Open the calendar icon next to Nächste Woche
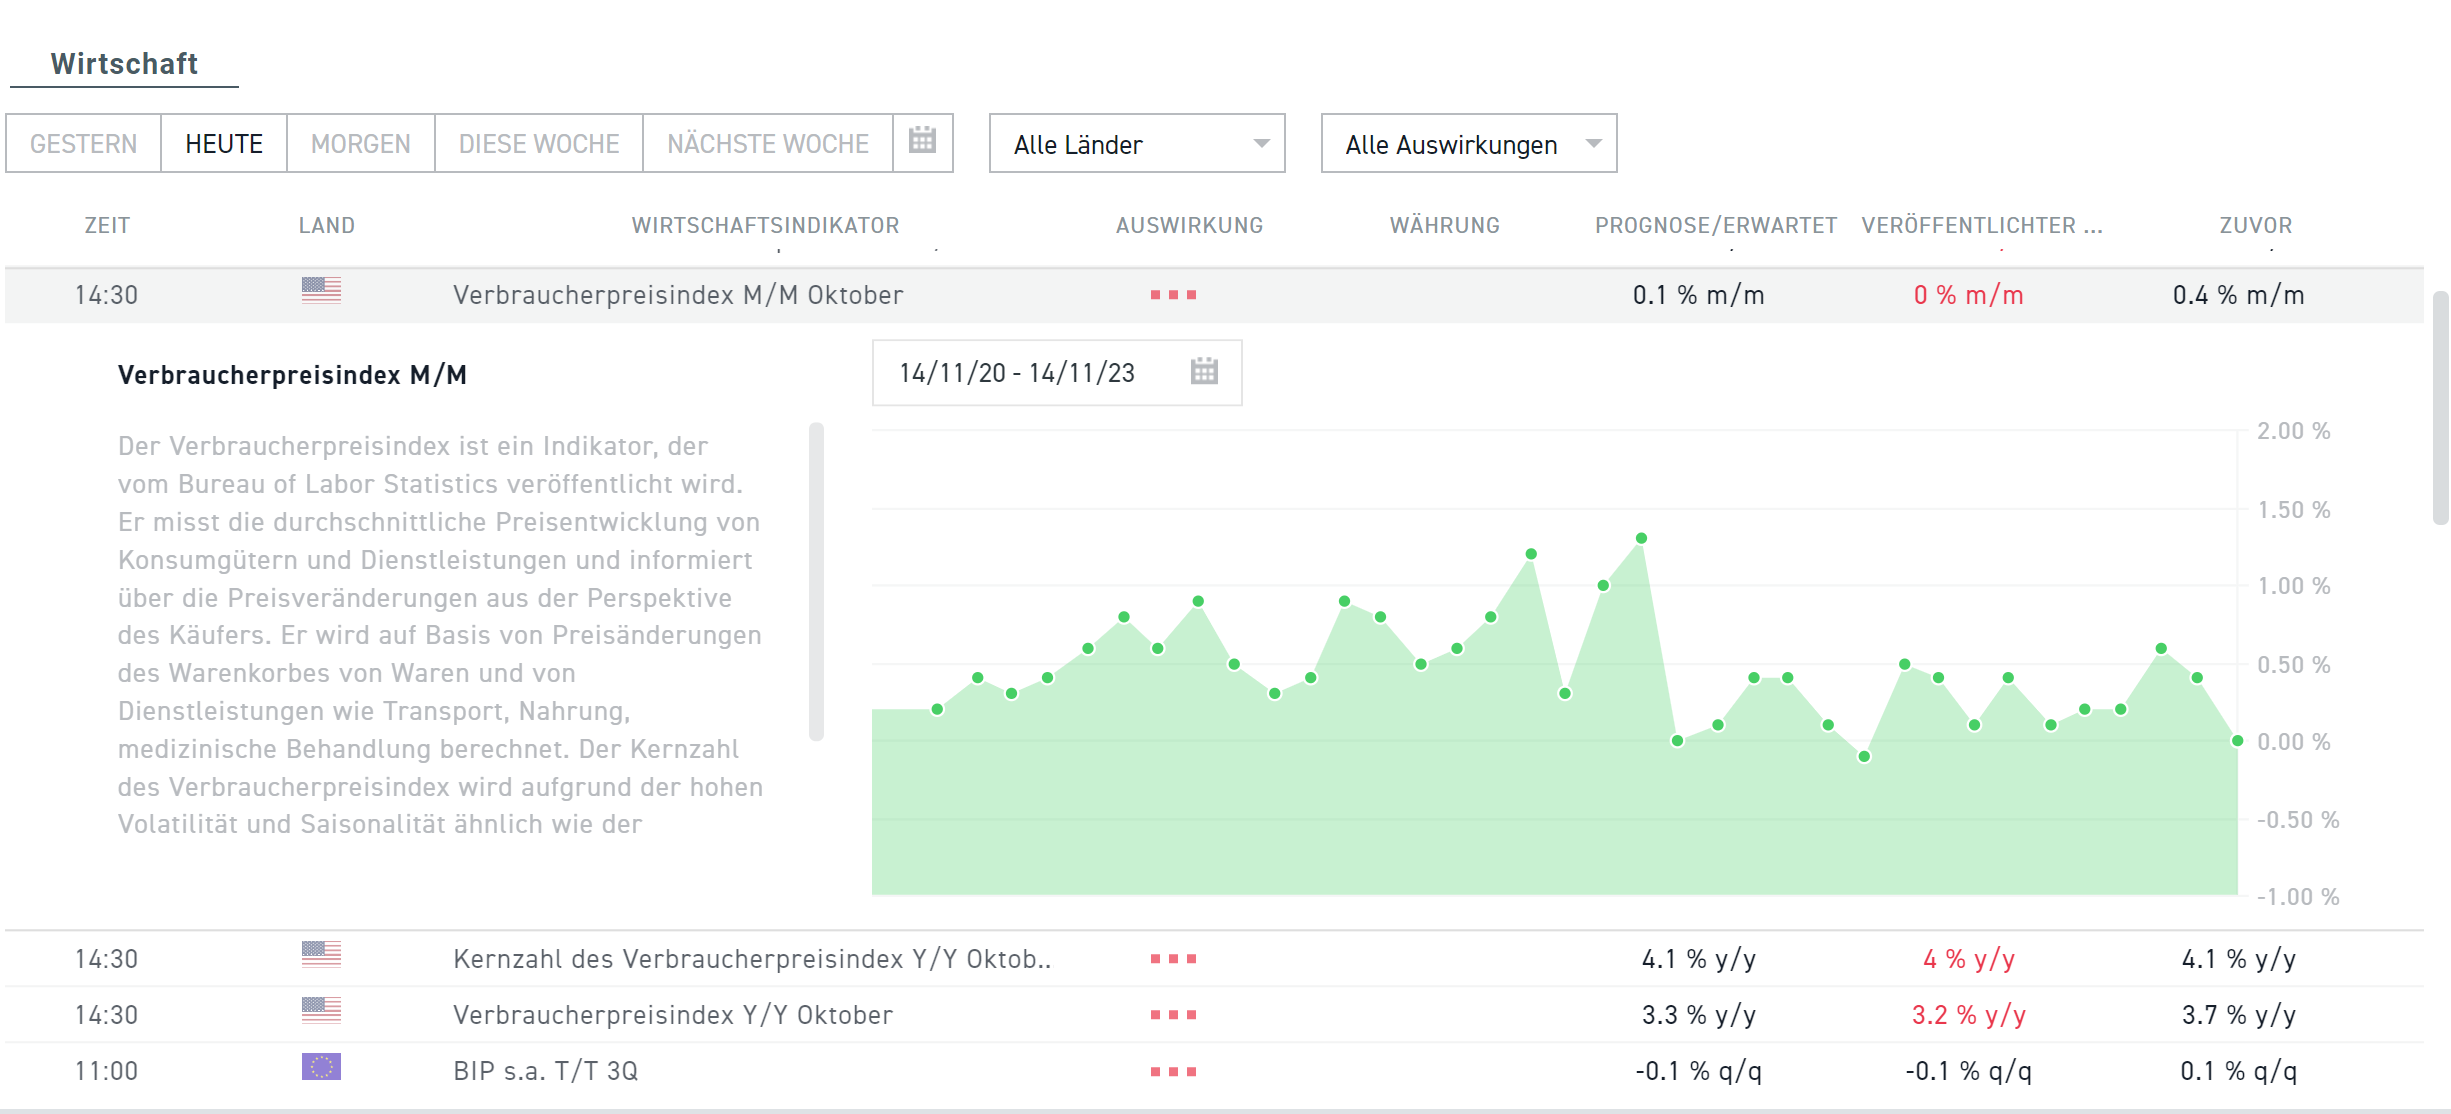The image size is (2451, 1114). (x=922, y=141)
